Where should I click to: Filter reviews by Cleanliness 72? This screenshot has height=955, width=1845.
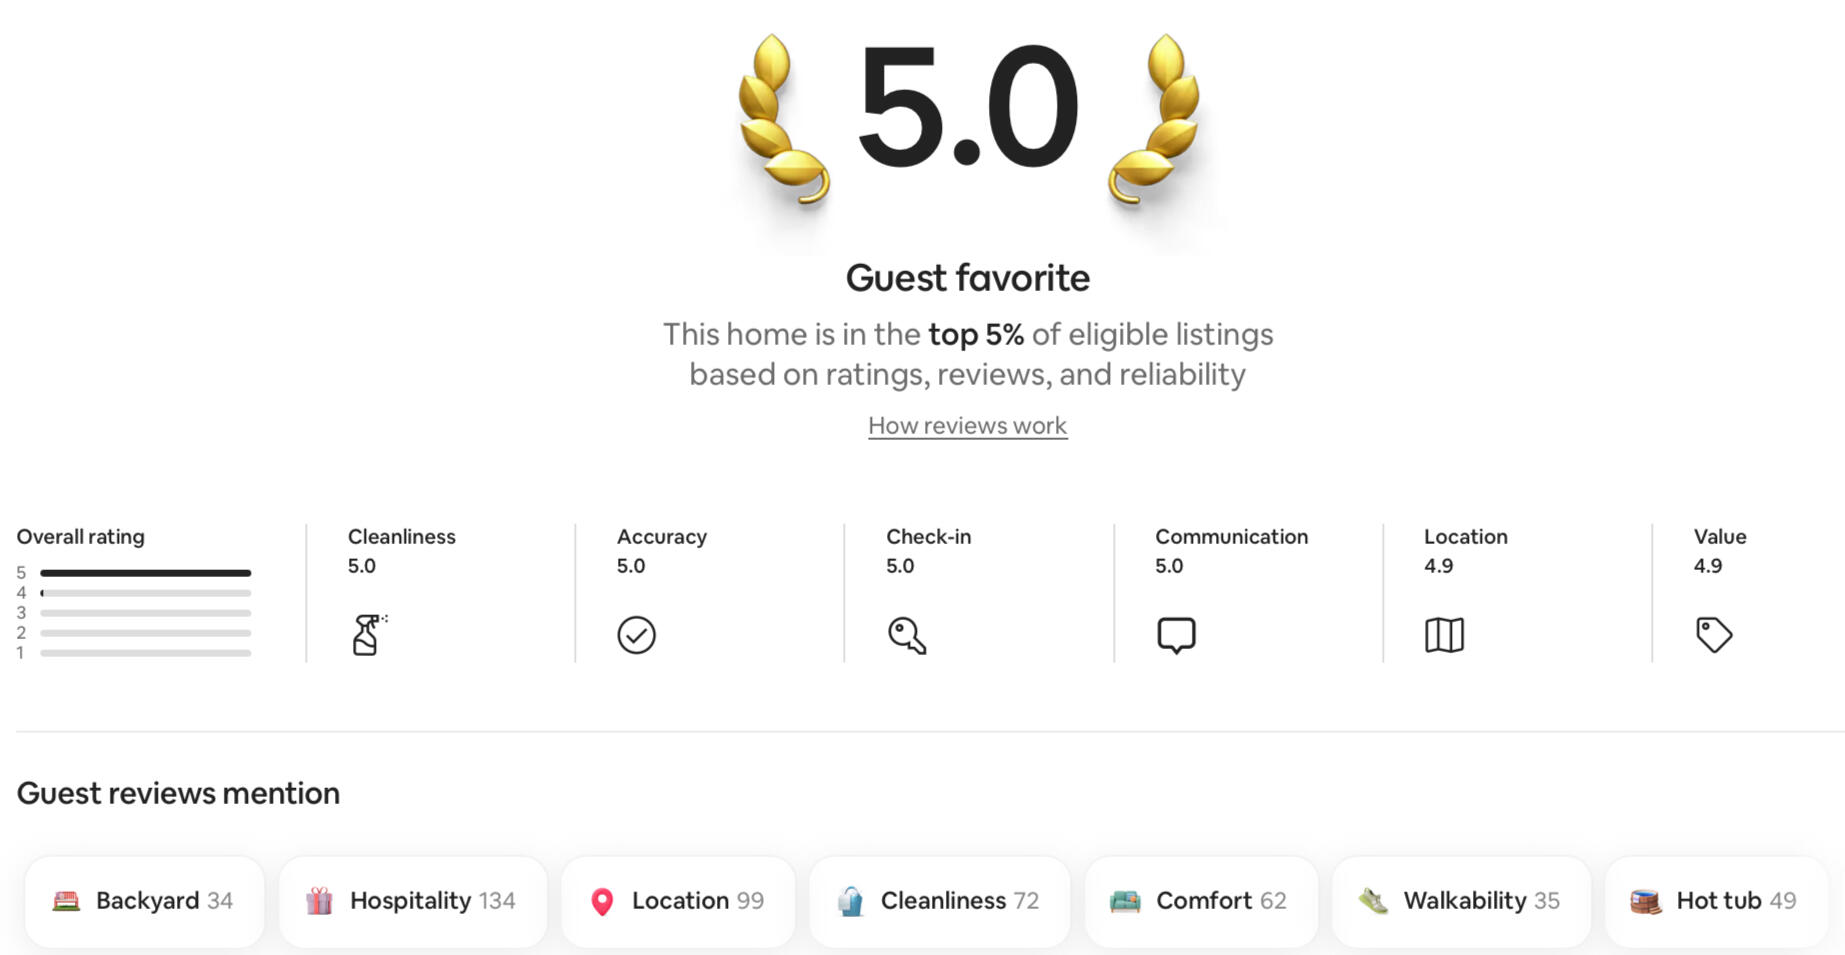tap(939, 901)
